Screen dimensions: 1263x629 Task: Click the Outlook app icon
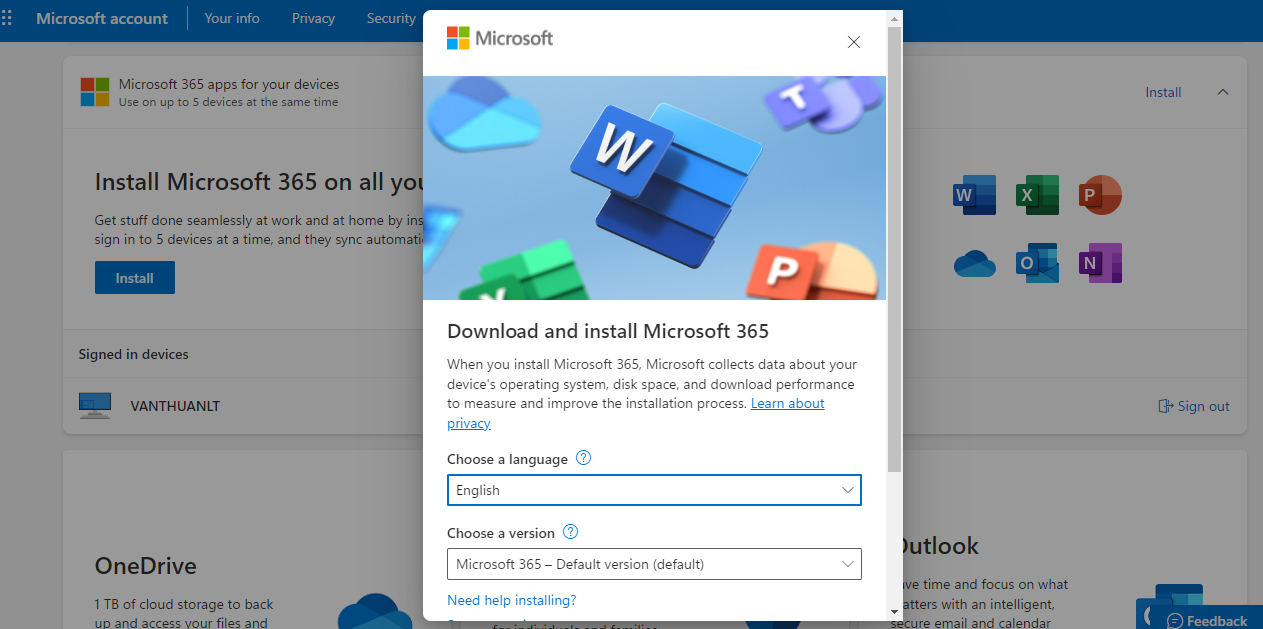[1037, 264]
